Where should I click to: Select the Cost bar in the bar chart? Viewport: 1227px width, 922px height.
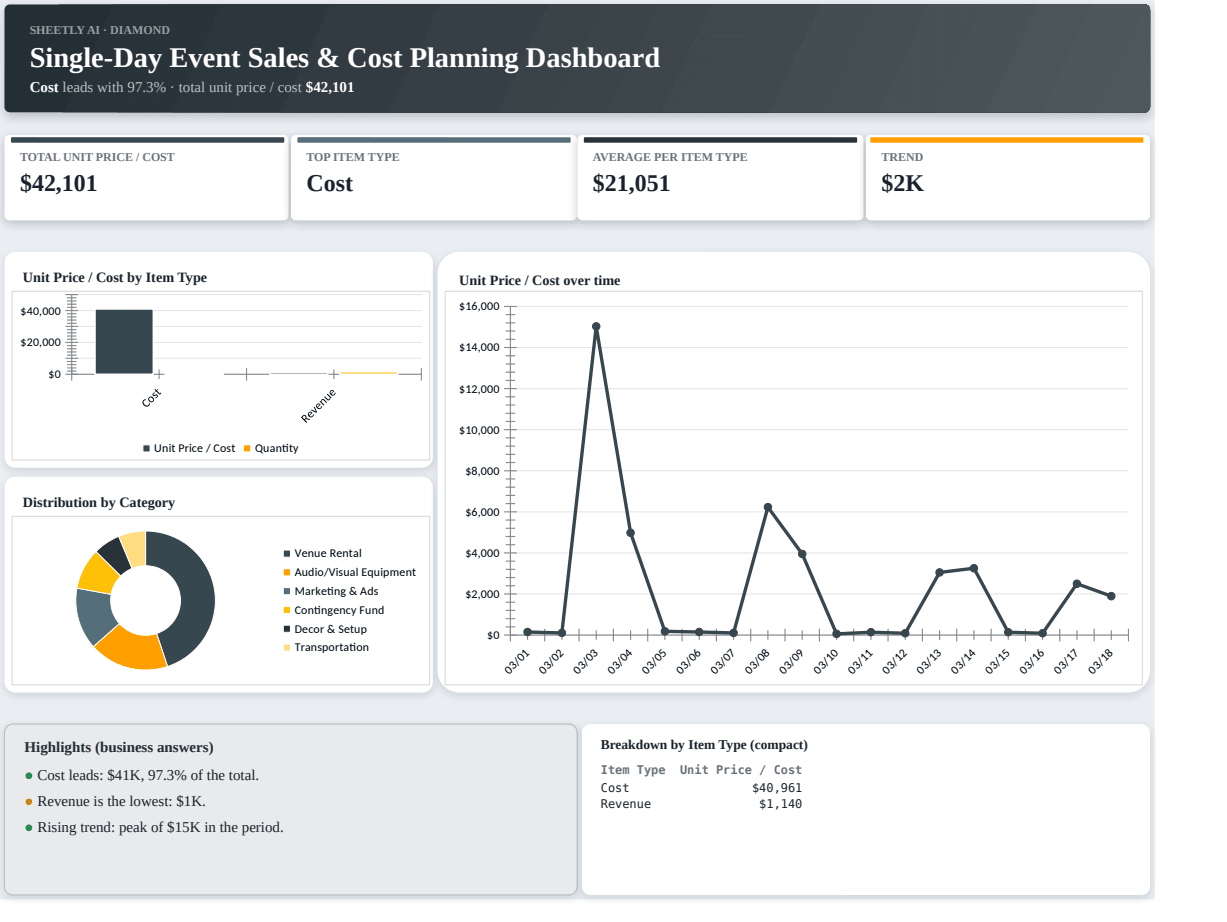tap(124, 342)
